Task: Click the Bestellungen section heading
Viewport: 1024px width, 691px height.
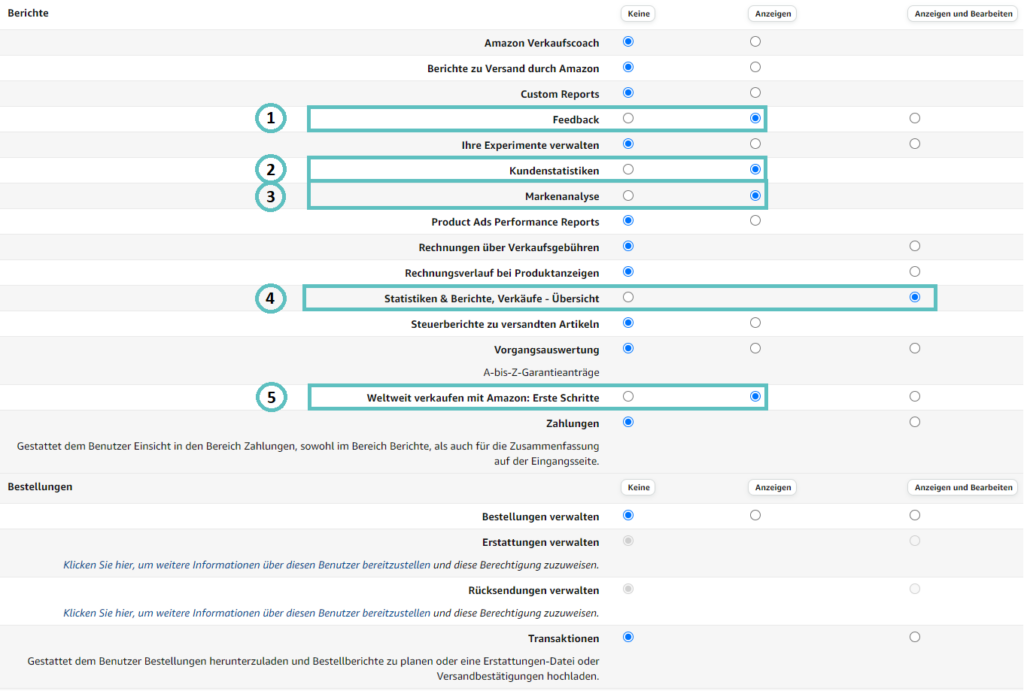Action: point(40,487)
